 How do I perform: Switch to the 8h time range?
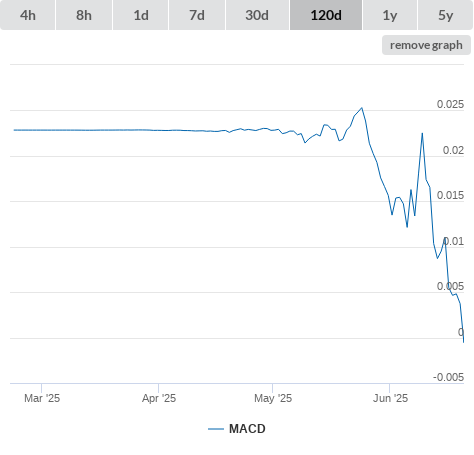[x=84, y=15]
